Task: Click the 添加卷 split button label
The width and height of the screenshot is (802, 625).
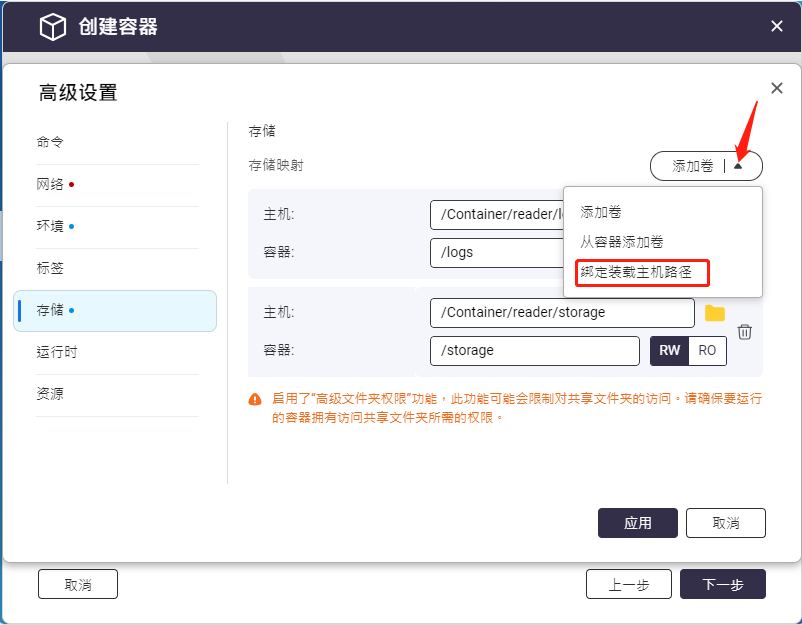Action: pyautogui.click(x=692, y=166)
